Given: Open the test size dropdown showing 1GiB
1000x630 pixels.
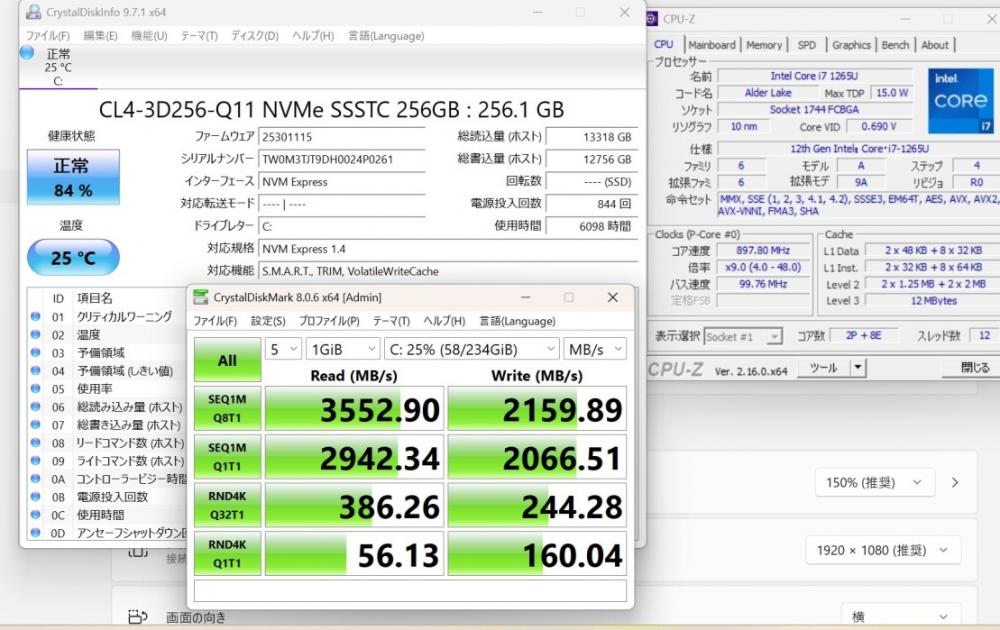Looking at the screenshot, I should click(x=342, y=348).
